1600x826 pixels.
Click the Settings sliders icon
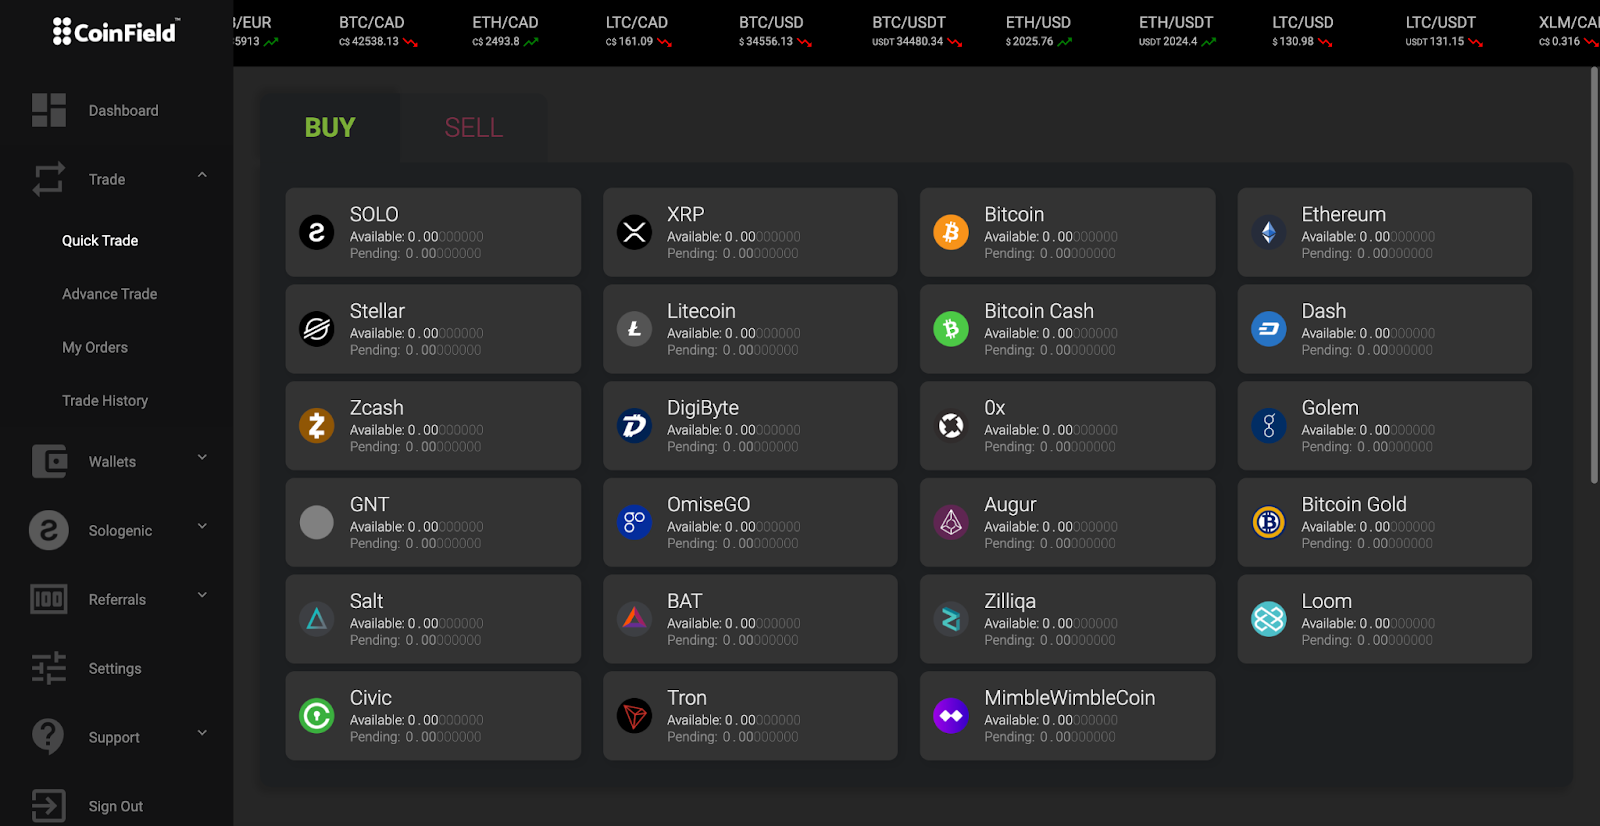click(x=49, y=668)
